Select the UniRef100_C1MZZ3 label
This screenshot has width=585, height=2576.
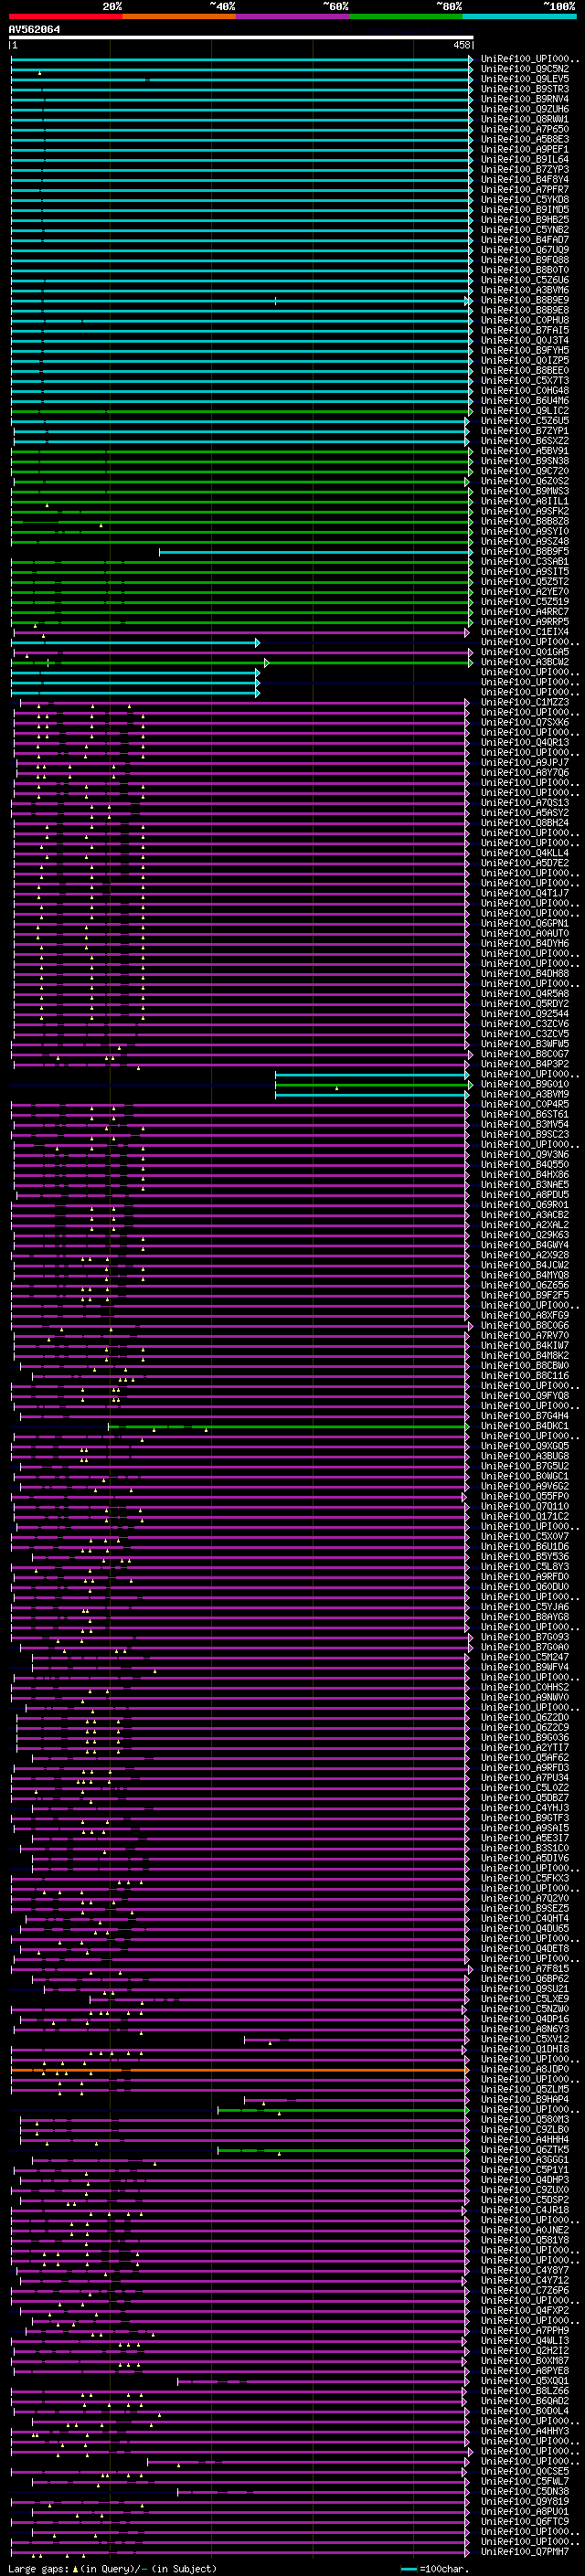pos(524,702)
